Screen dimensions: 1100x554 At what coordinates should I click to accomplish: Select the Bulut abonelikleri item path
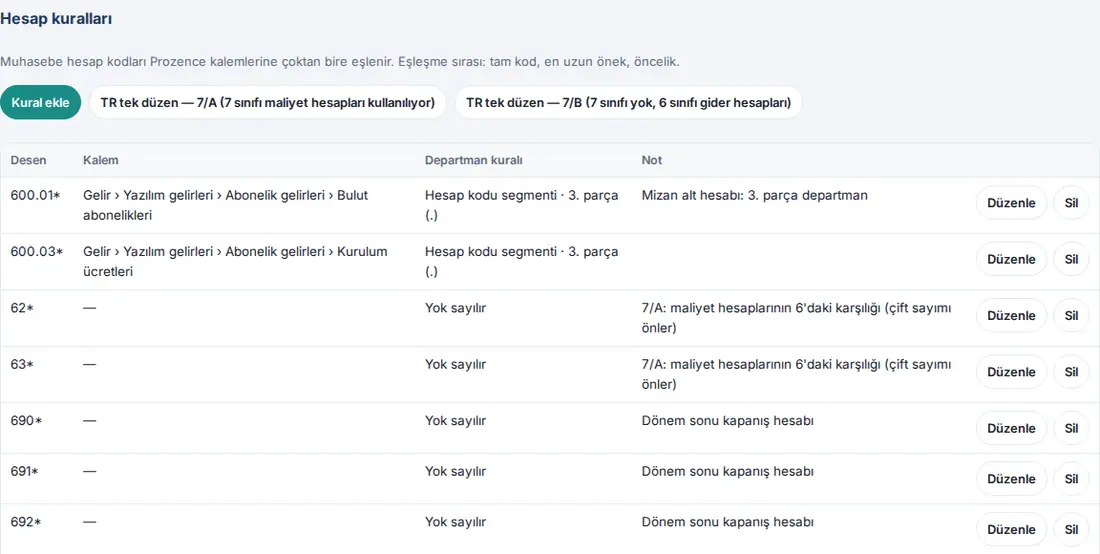point(225,205)
